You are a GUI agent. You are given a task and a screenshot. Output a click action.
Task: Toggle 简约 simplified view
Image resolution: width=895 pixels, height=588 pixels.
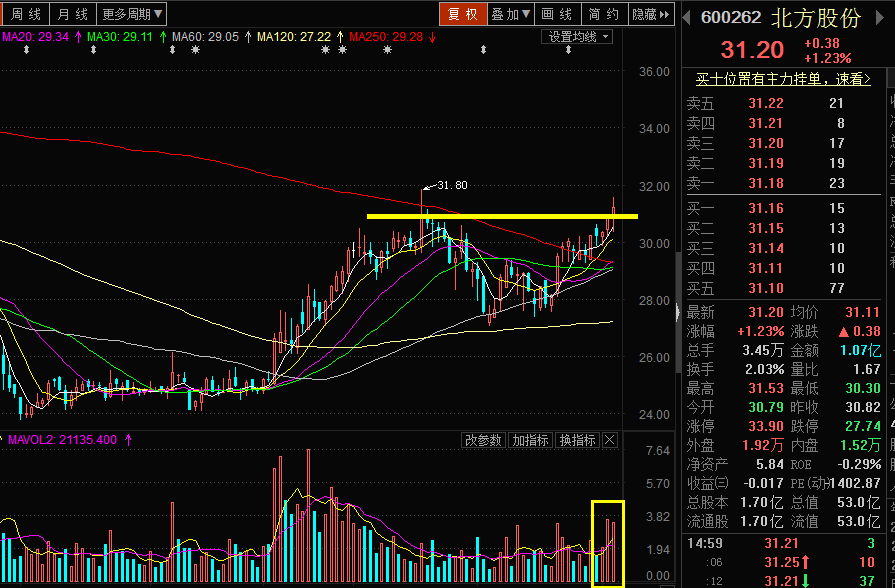(x=604, y=14)
